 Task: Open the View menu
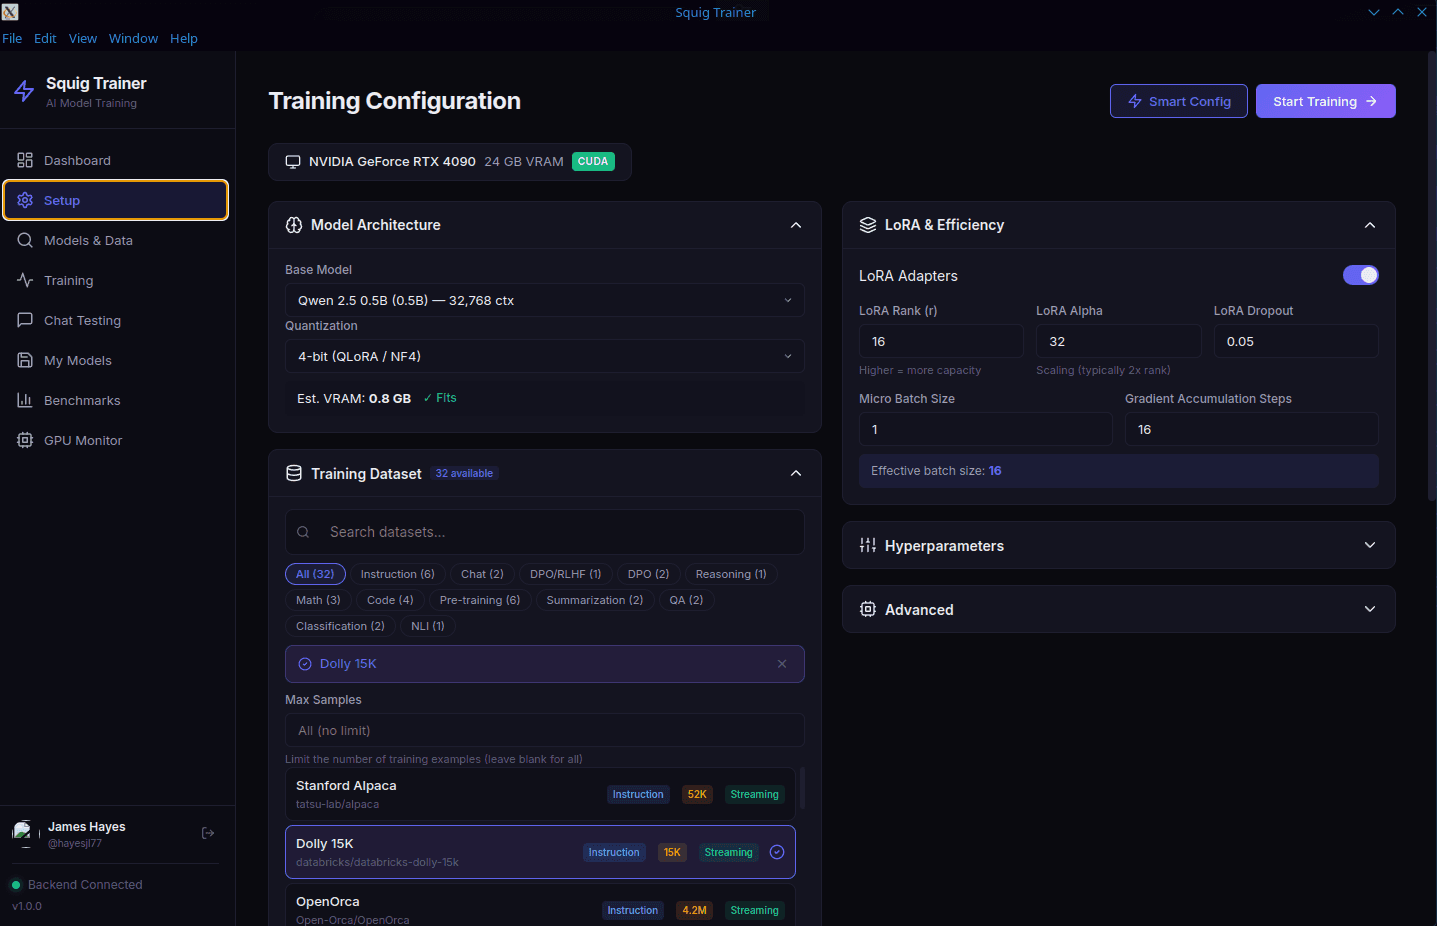click(83, 38)
